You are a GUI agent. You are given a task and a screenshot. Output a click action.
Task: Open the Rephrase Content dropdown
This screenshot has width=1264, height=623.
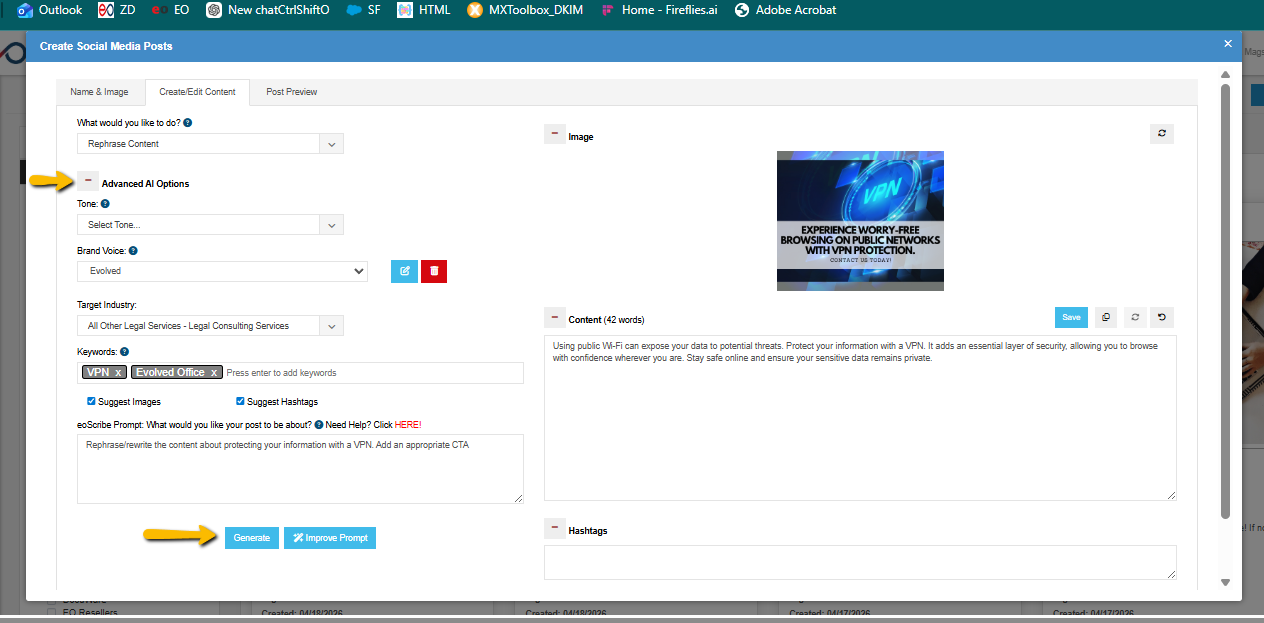(210, 143)
